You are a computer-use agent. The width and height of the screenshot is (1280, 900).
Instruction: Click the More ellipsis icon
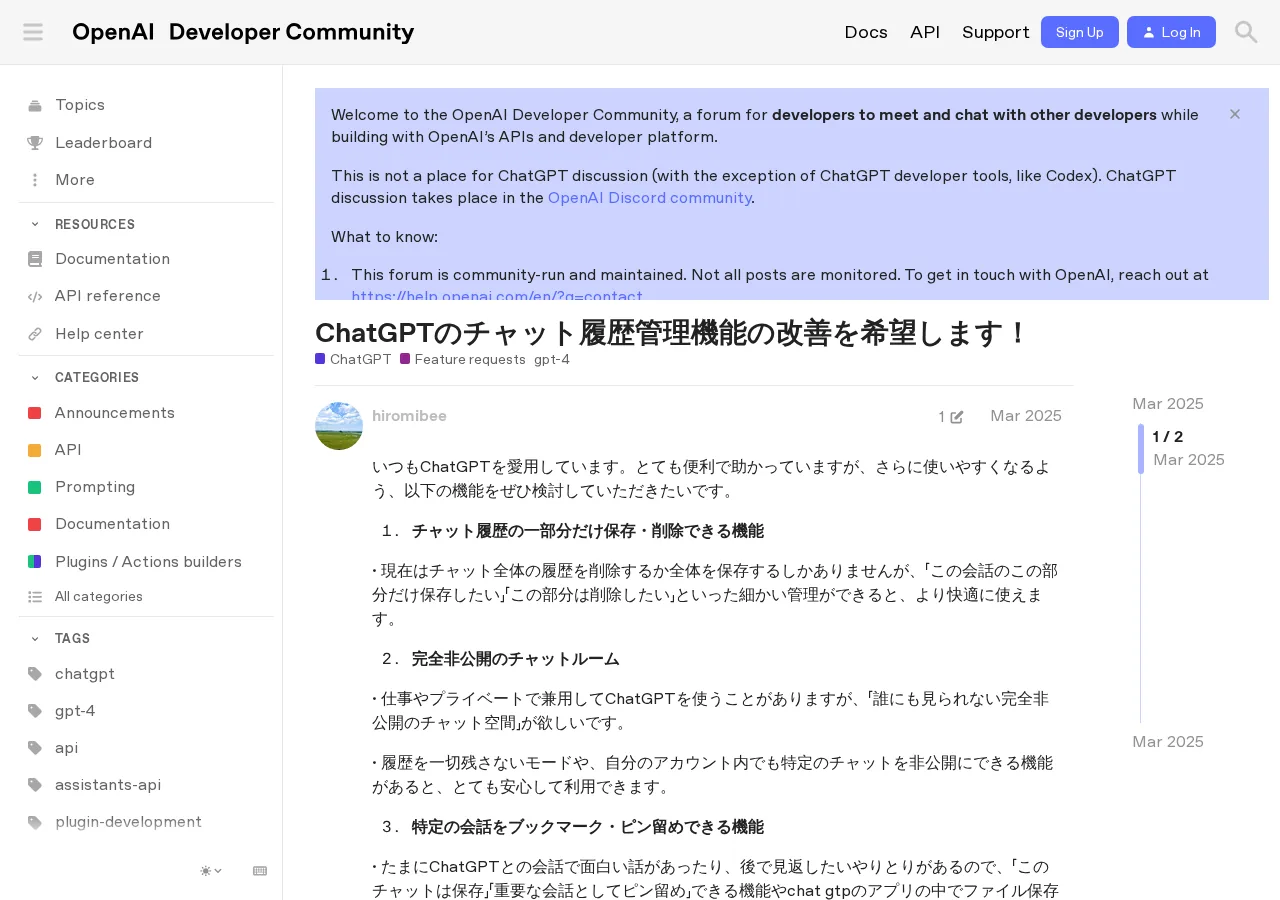tap(35, 180)
